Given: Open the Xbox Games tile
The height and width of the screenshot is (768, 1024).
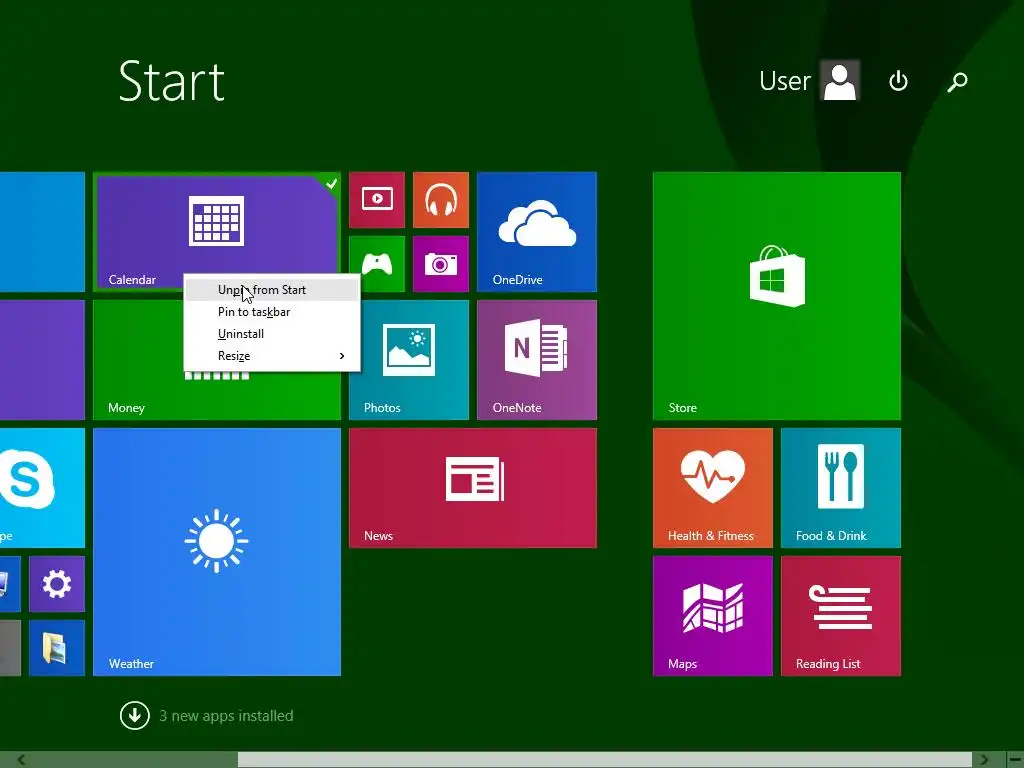Looking at the screenshot, I should pos(377,264).
